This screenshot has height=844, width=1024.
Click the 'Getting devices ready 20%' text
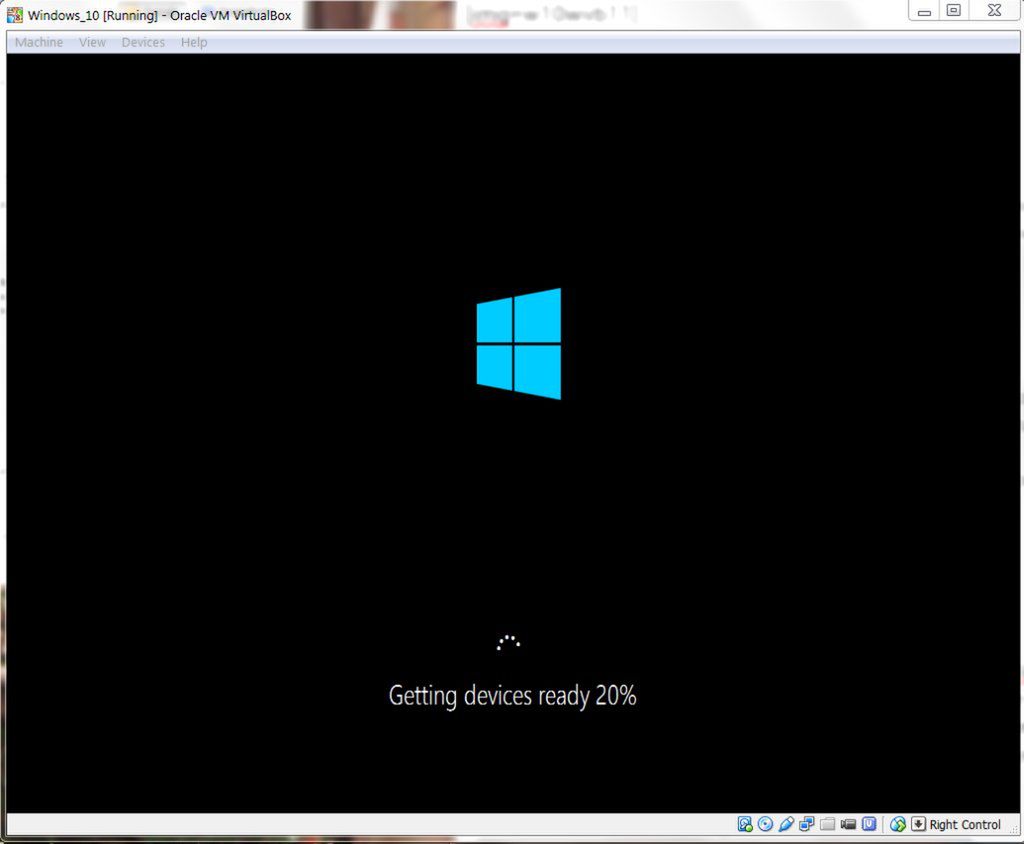coord(513,696)
